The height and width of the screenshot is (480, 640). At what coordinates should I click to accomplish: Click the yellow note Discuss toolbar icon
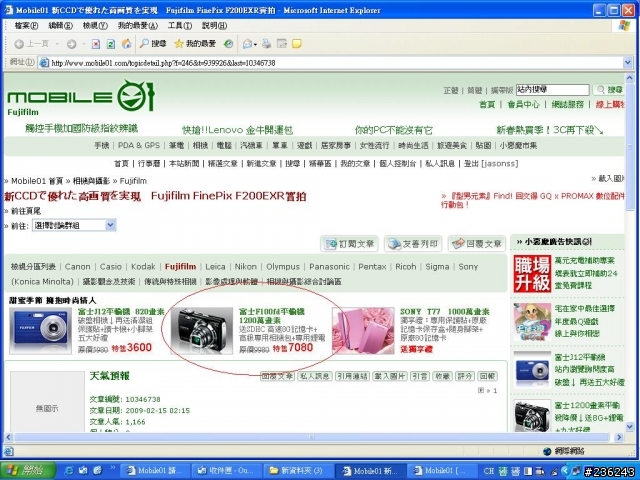[297, 44]
